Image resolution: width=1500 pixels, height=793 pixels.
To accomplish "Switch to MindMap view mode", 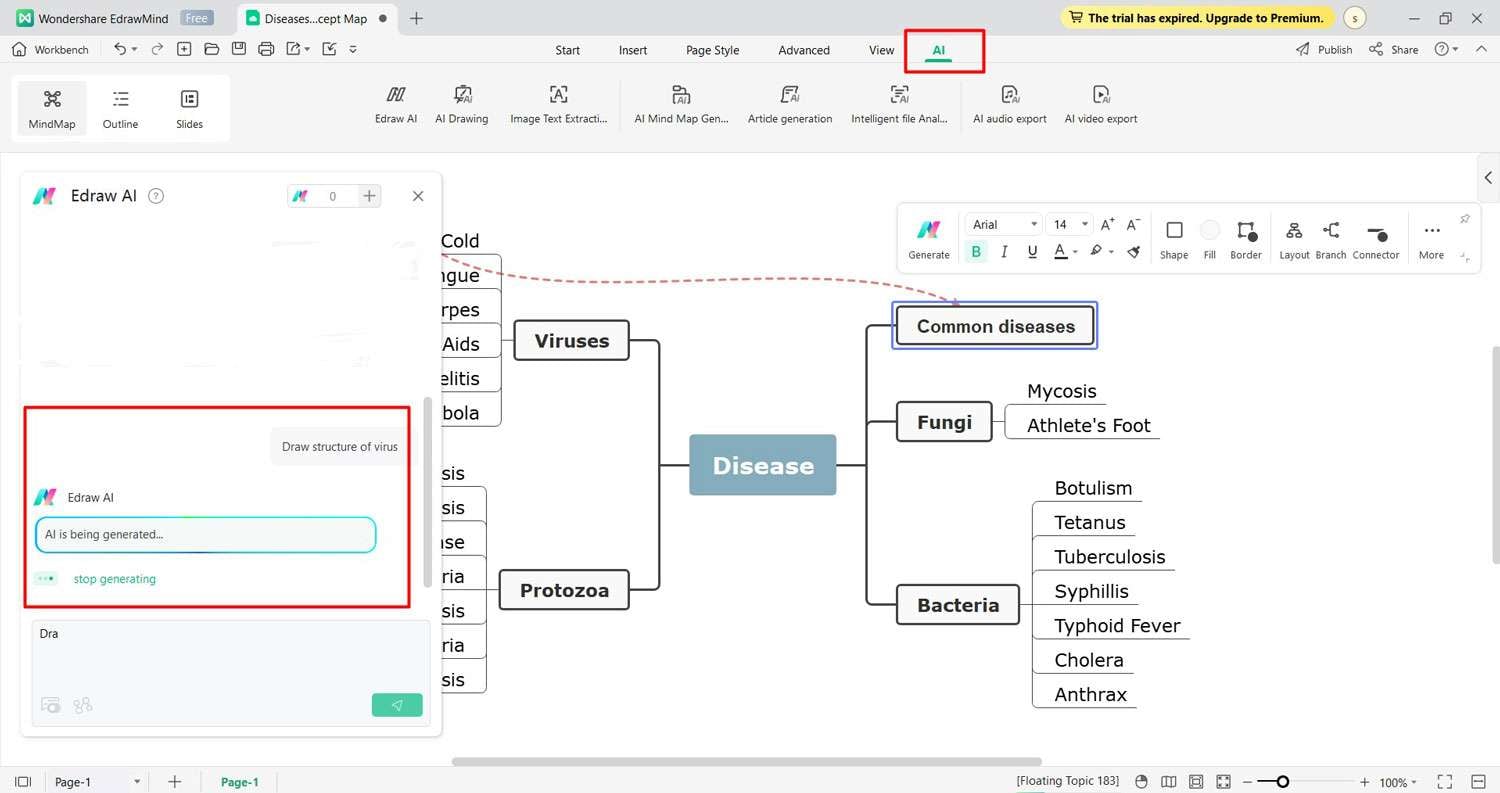I will pyautogui.click(x=52, y=109).
